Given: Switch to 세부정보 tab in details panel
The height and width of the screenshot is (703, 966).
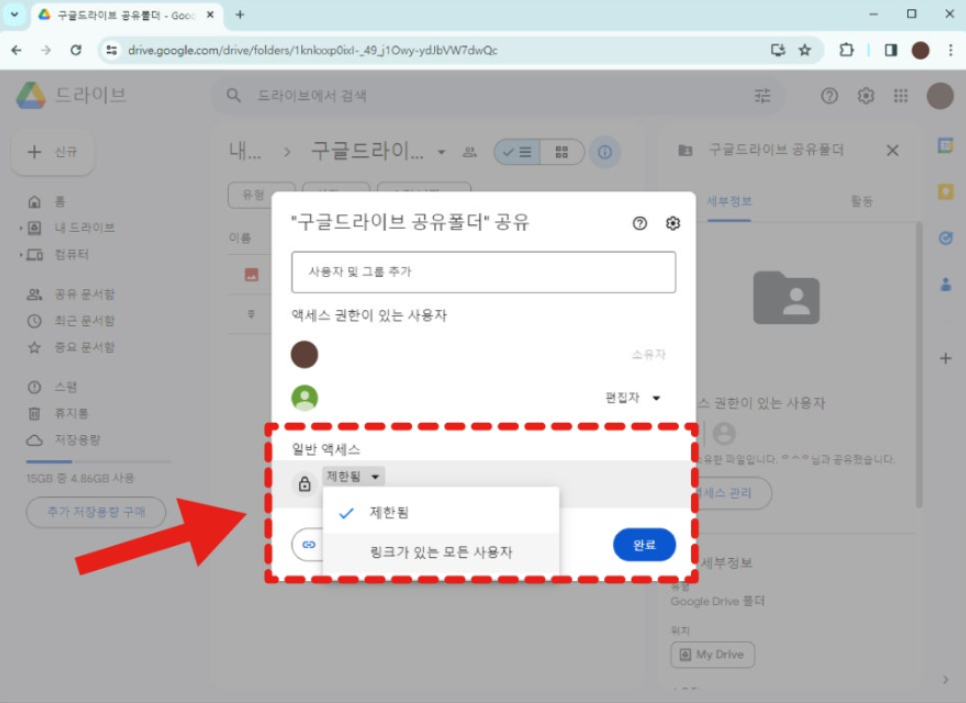Looking at the screenshot, I should tap(729, 201).
